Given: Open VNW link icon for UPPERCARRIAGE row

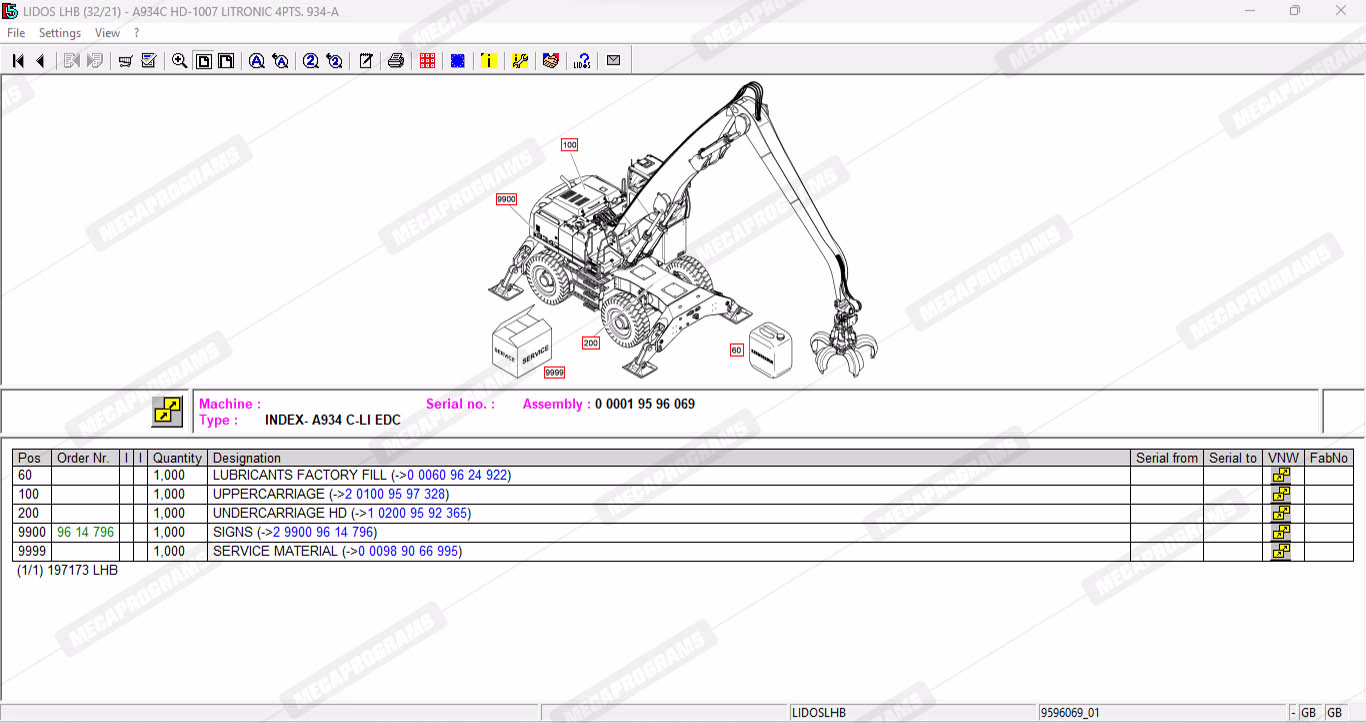Looking at the screenshot, I should pos(1281,495).
